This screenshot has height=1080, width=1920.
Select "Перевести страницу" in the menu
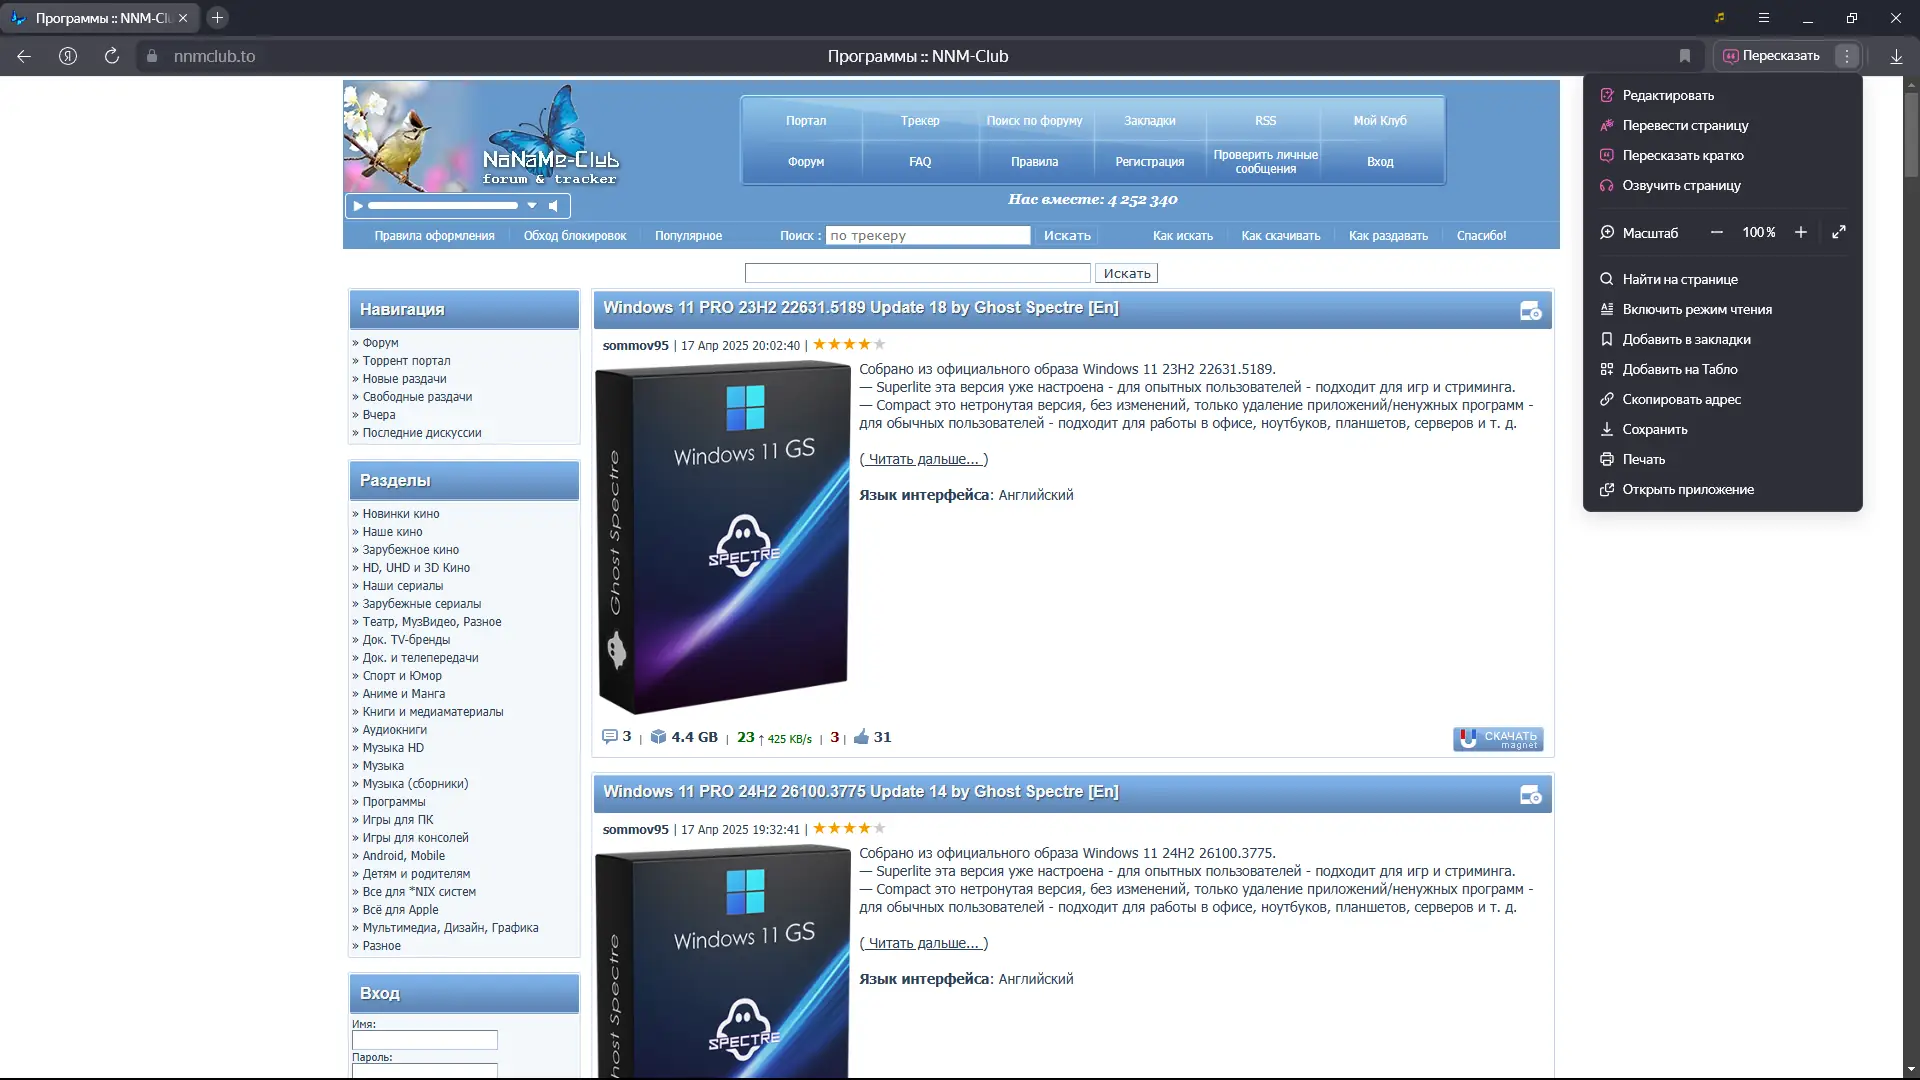coord(1685,125)
